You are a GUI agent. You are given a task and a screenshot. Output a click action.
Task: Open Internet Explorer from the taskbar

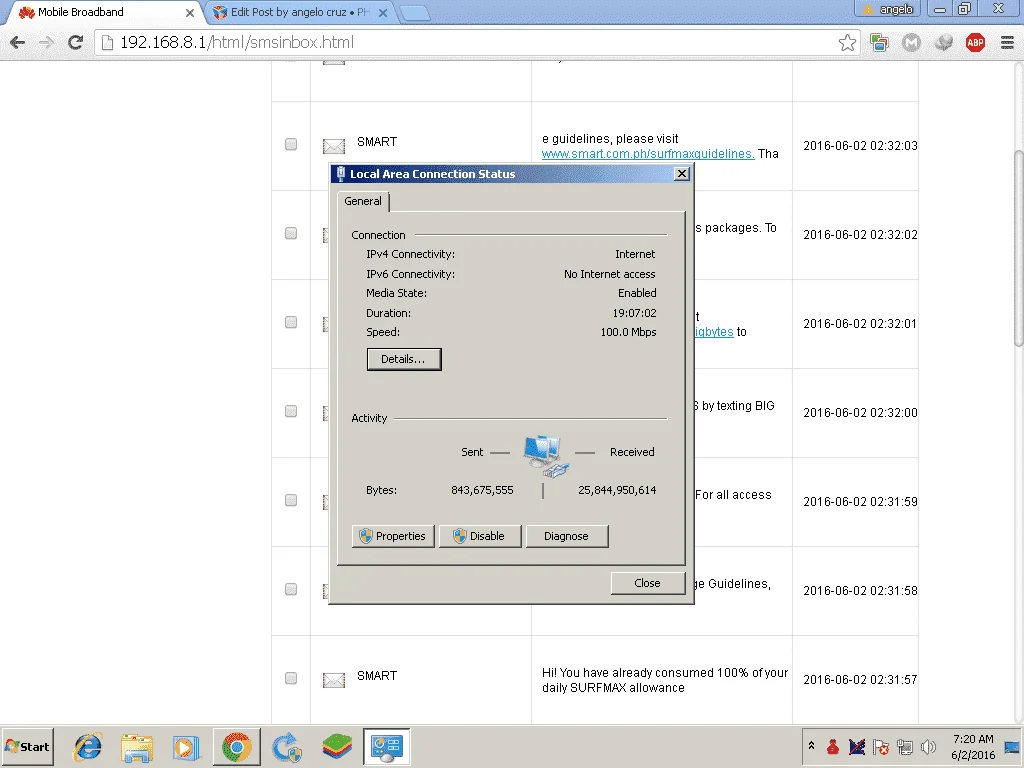pos(88,746)
